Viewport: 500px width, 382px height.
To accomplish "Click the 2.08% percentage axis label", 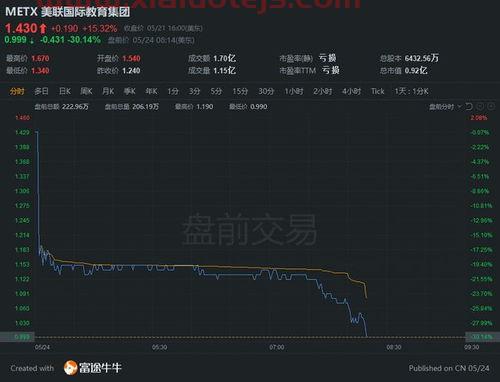I will 479,118.
